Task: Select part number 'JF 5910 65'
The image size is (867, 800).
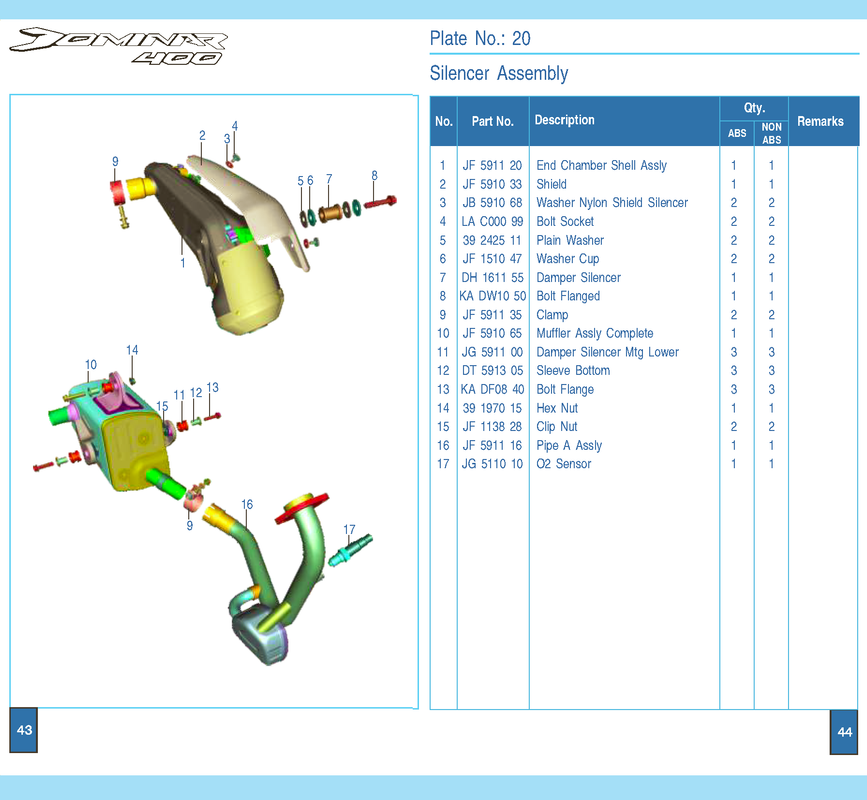Action: pos(492,333)
